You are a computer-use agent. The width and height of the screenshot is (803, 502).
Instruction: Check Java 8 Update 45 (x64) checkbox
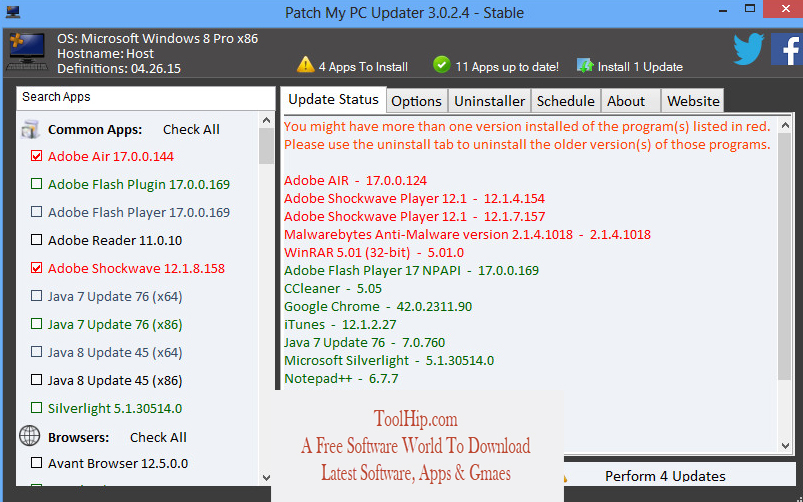point(36,352)
